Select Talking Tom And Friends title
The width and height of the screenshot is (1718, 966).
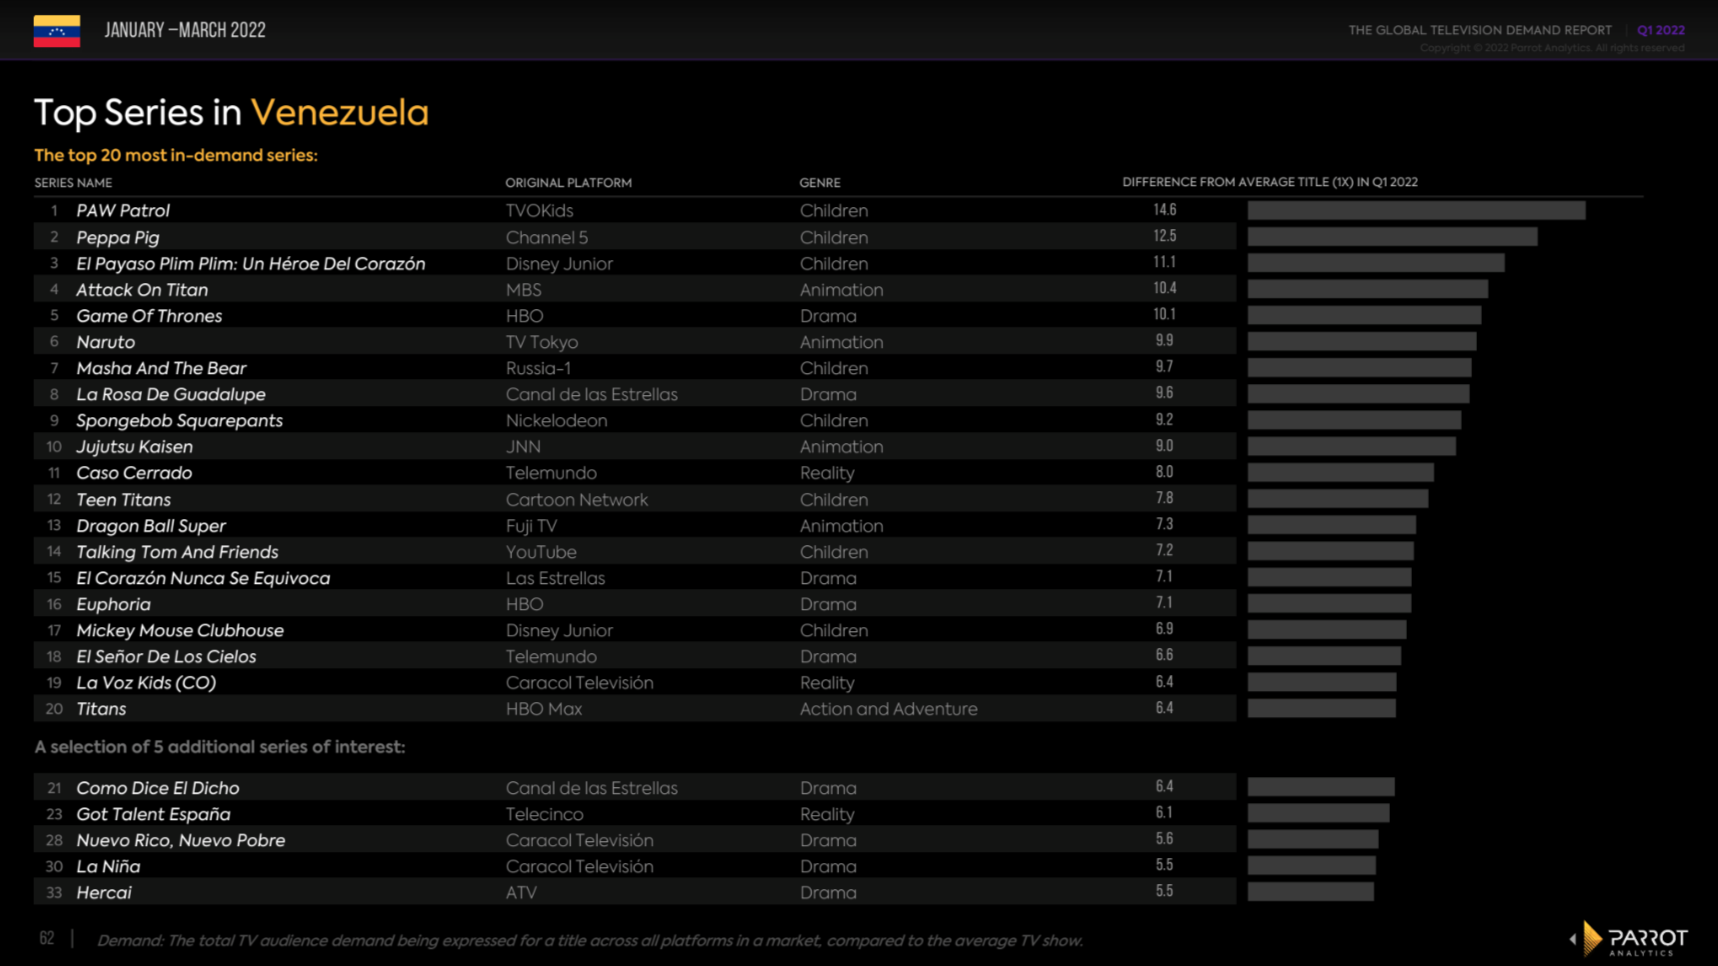coord(177,552)
